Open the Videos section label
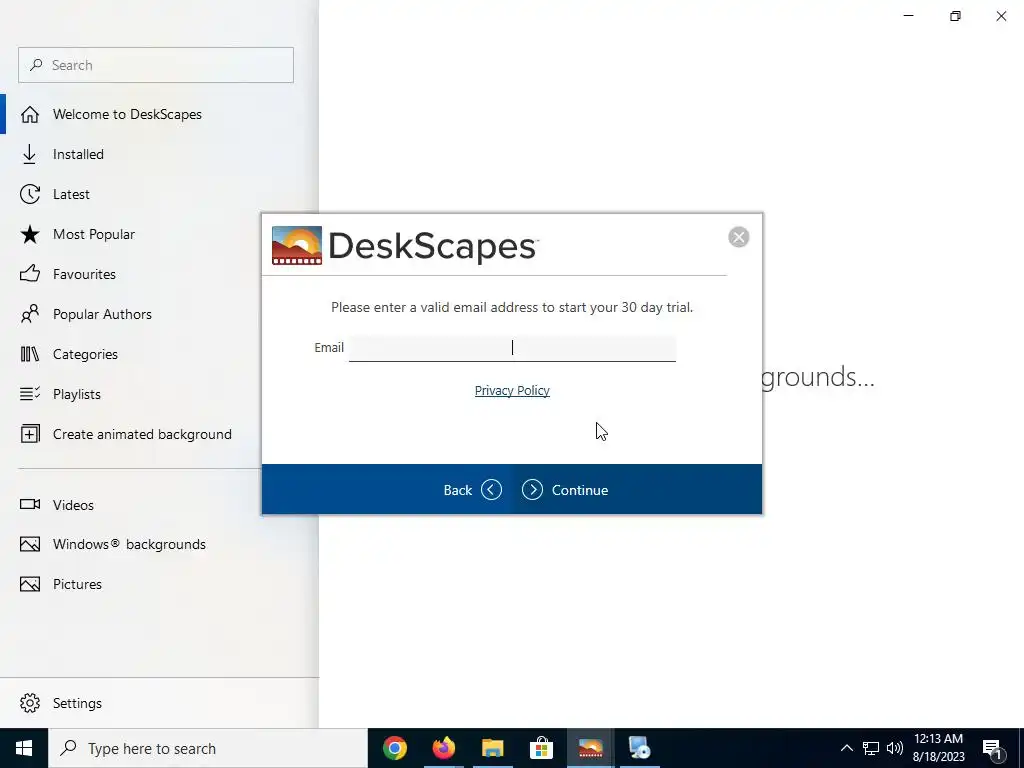1024x768 pixels. (73, 505)
